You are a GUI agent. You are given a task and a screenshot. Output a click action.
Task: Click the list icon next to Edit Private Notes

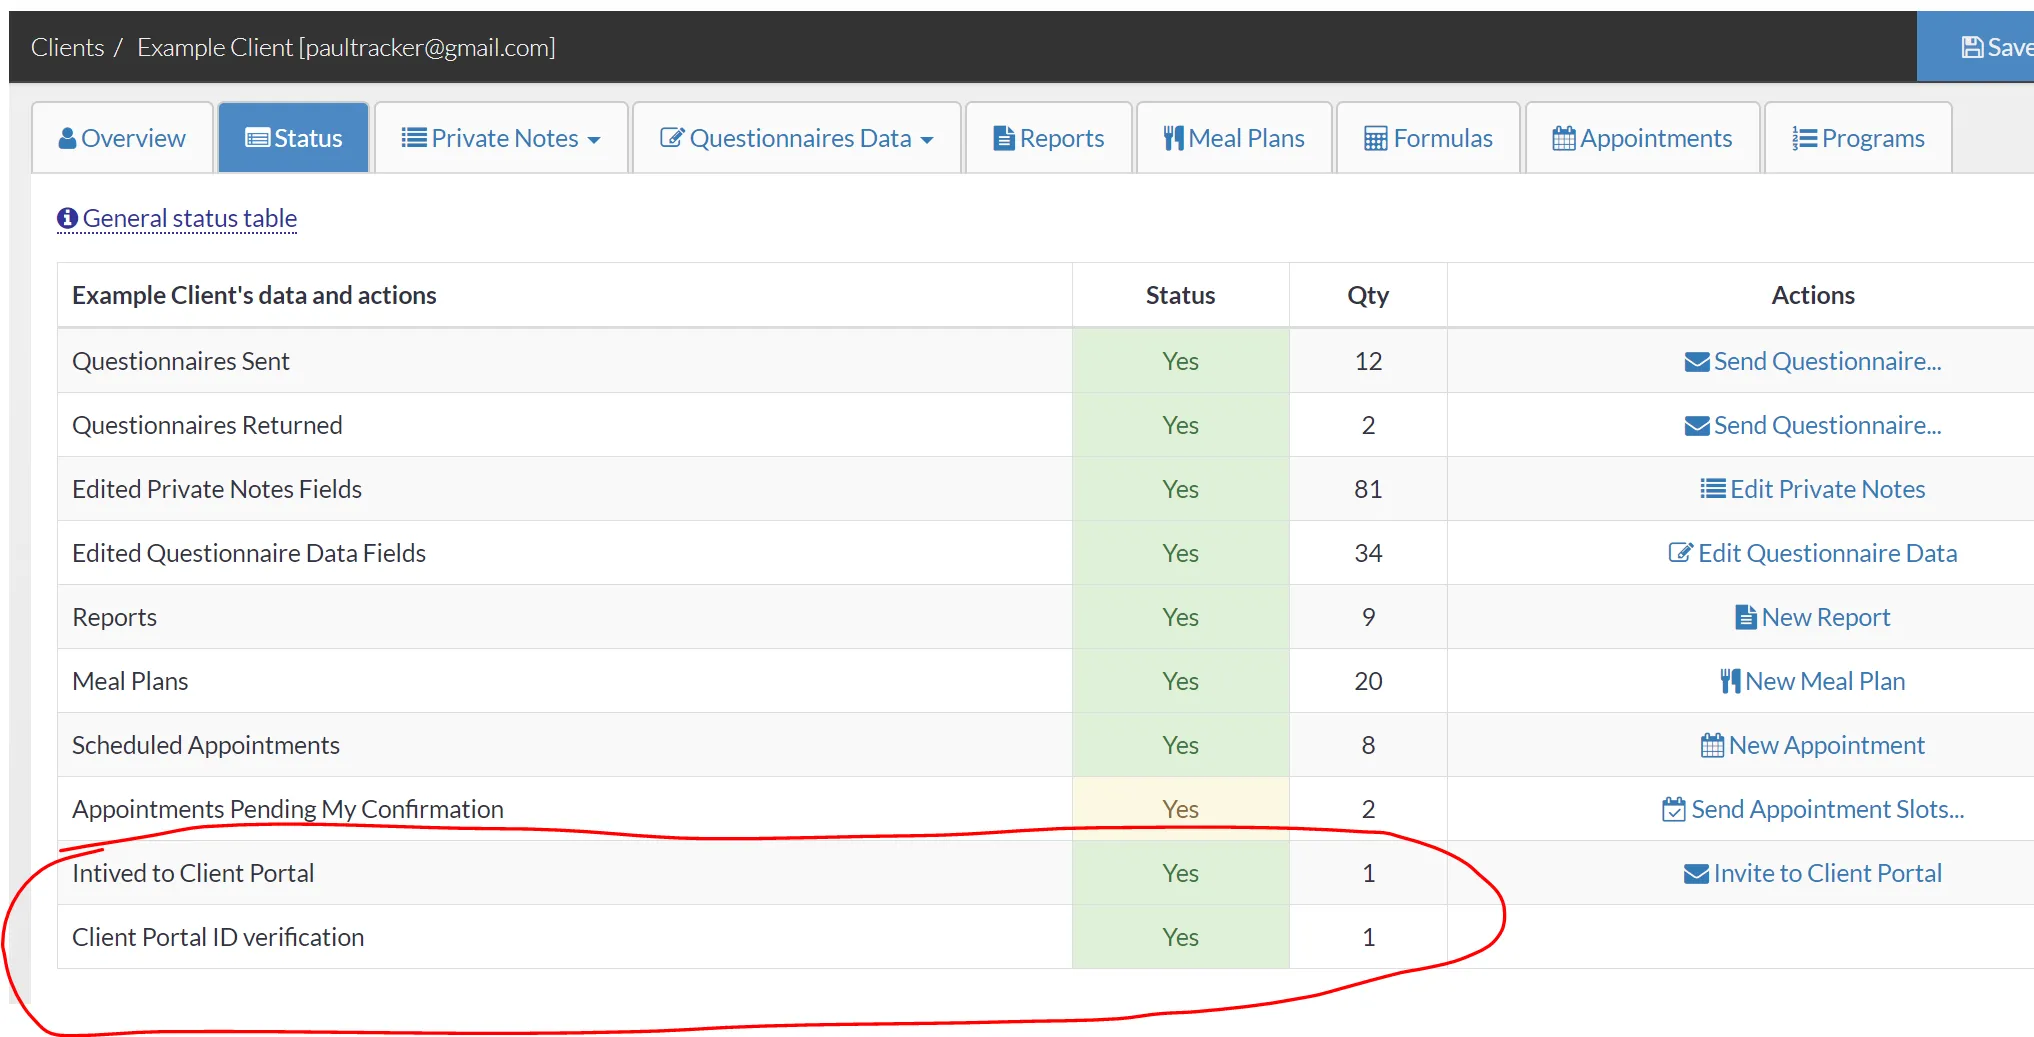pos(1712,489)
